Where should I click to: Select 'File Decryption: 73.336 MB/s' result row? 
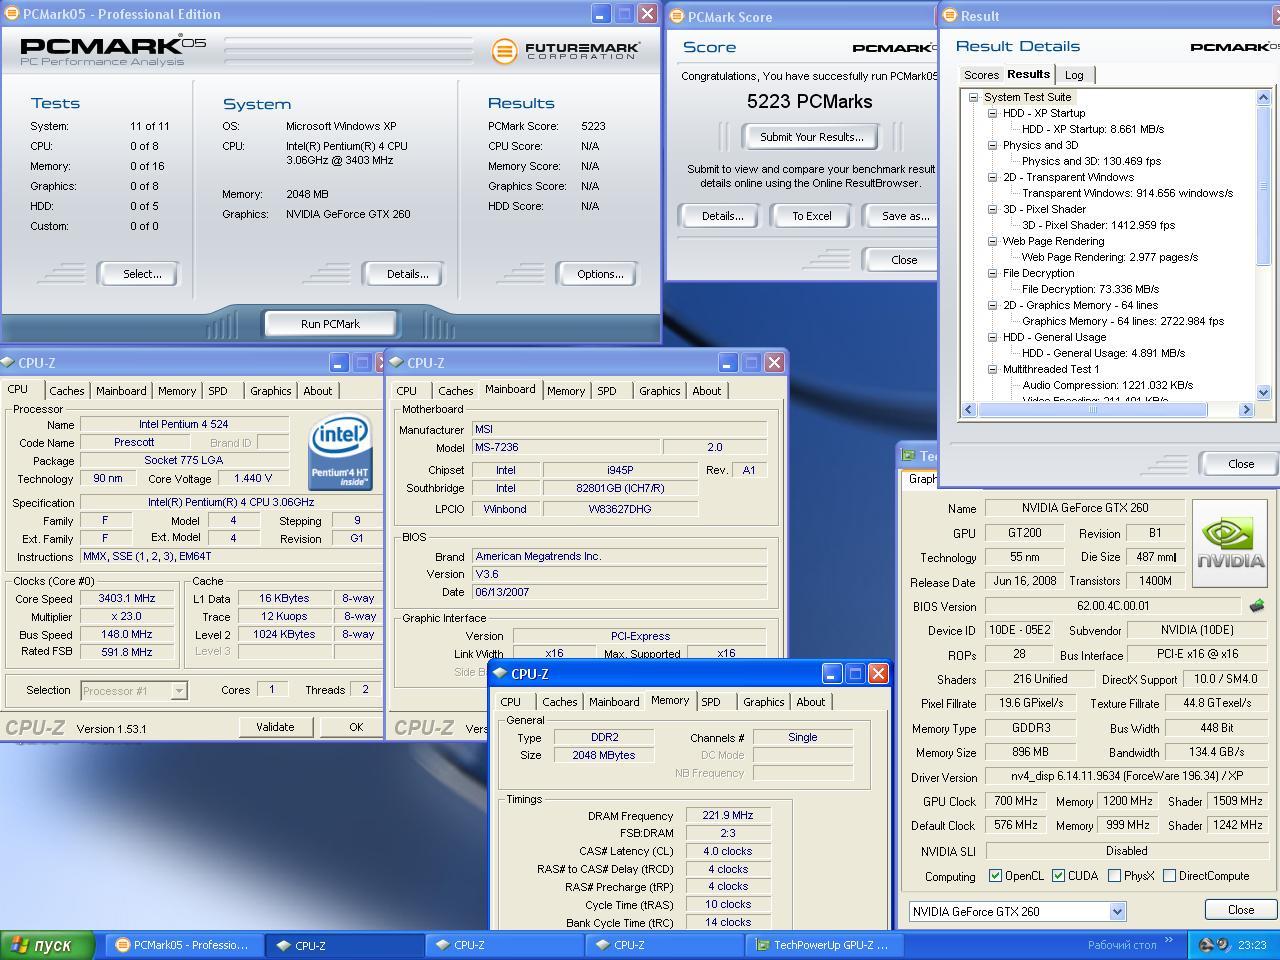tap(1090, 289)
